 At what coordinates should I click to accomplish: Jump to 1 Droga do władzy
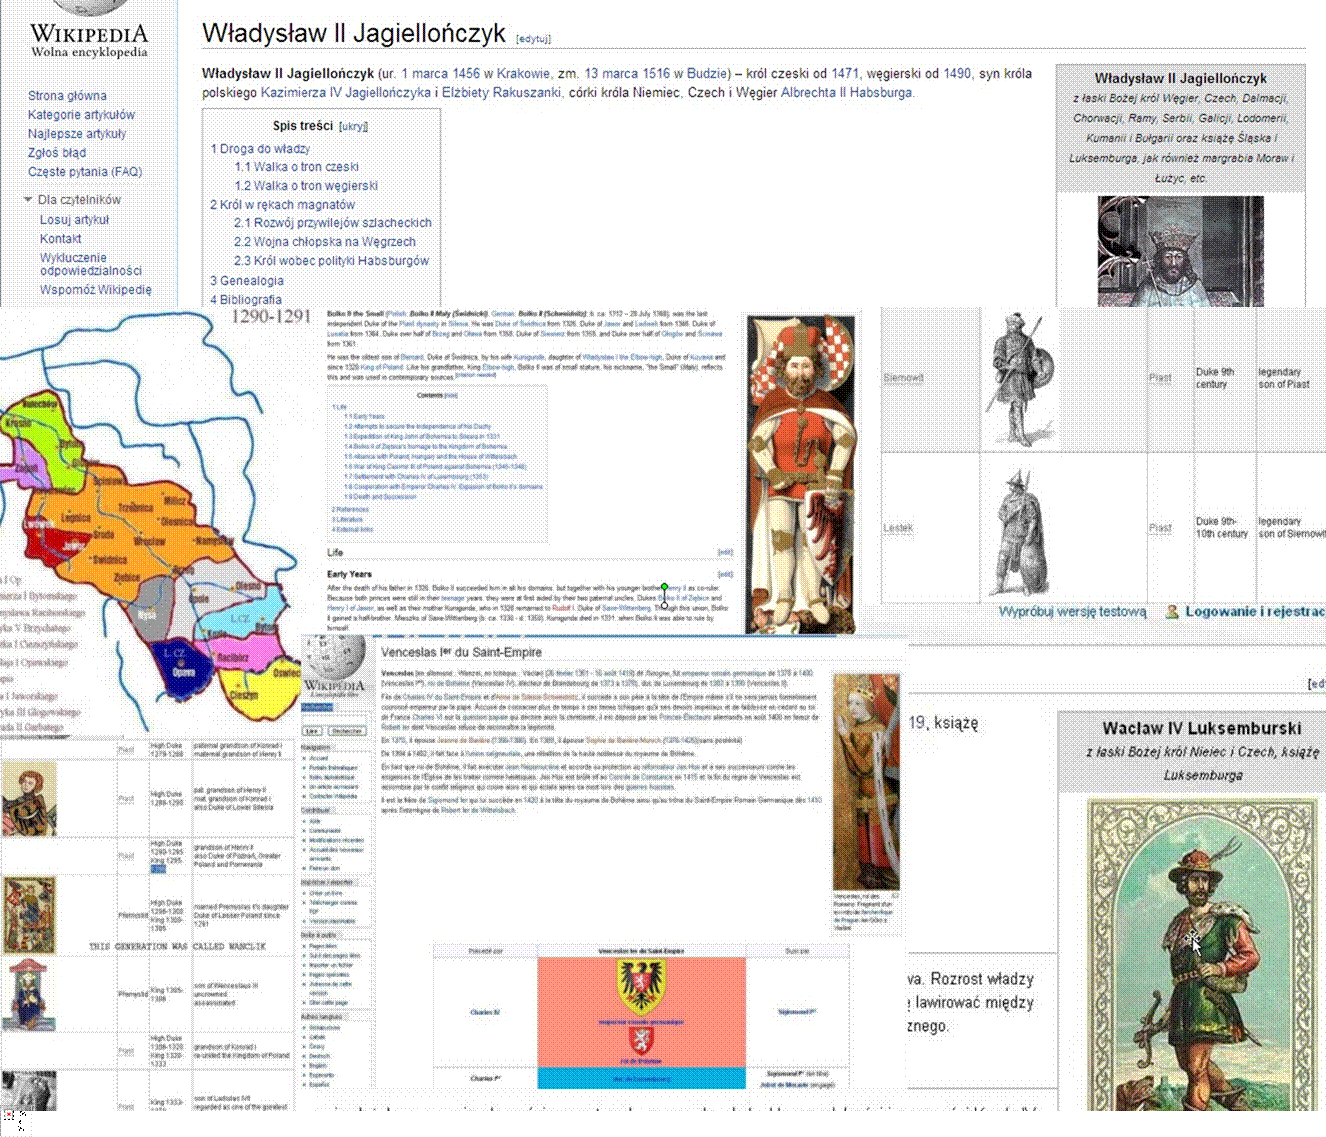260,149
